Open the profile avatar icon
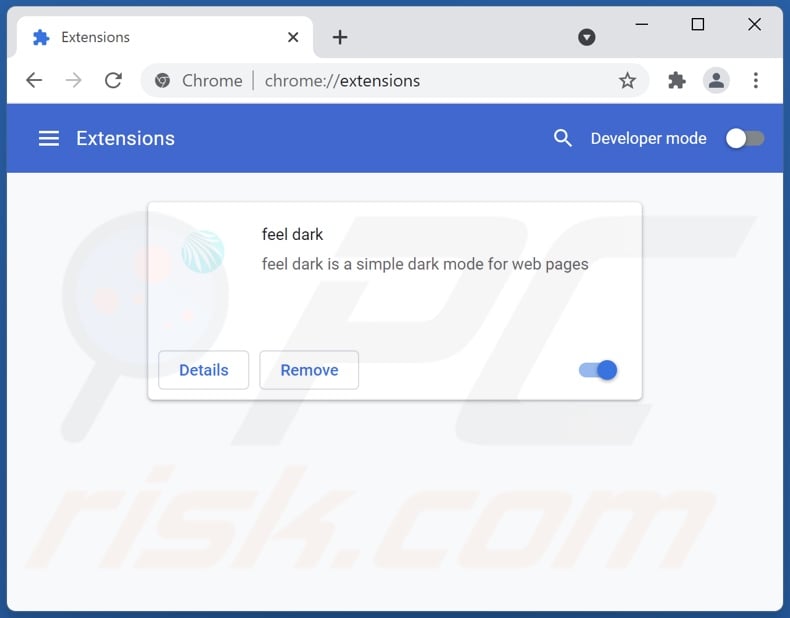Viewport: 790px width, 618px height. click(x=716, y=81)
